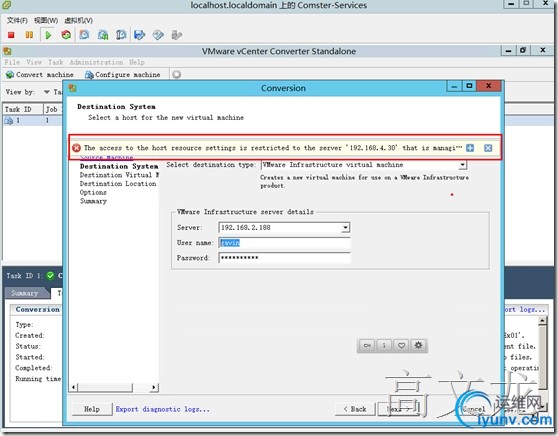Click the wizard steps scrollbar right arrow
The image size is (558, 436).
point(154,387)
